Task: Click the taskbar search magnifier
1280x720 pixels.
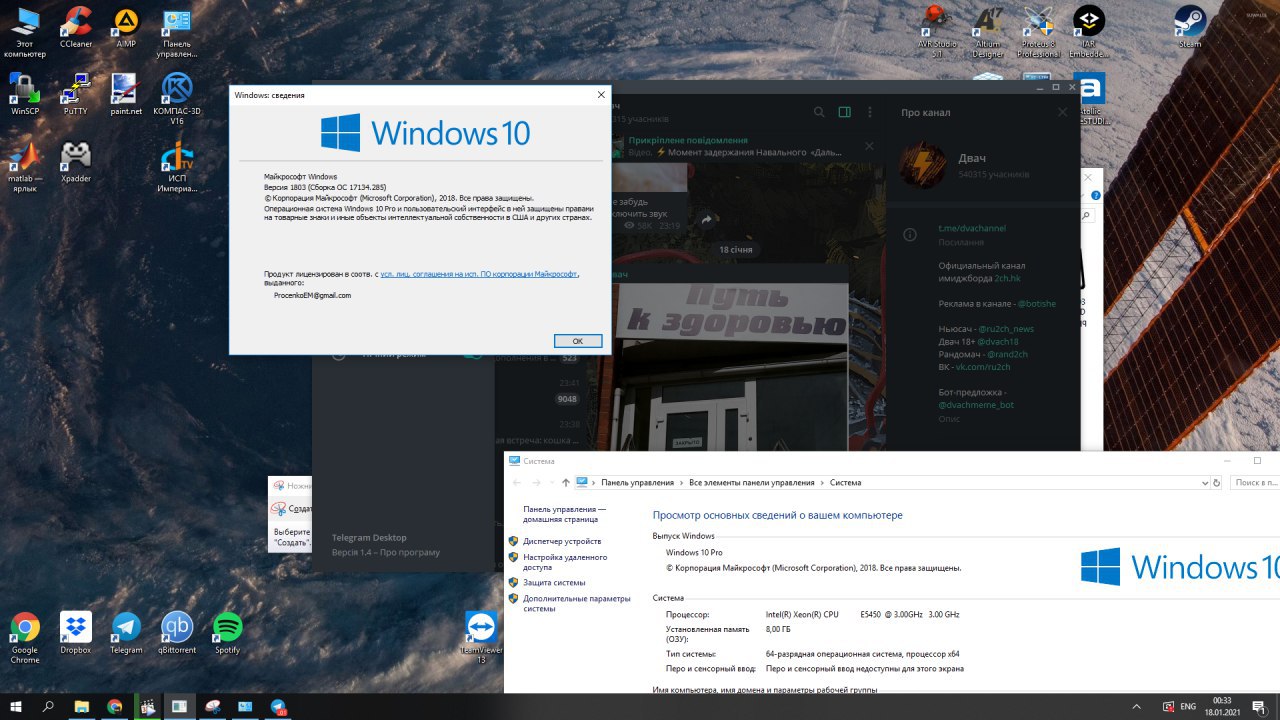Action: (48, 706)
